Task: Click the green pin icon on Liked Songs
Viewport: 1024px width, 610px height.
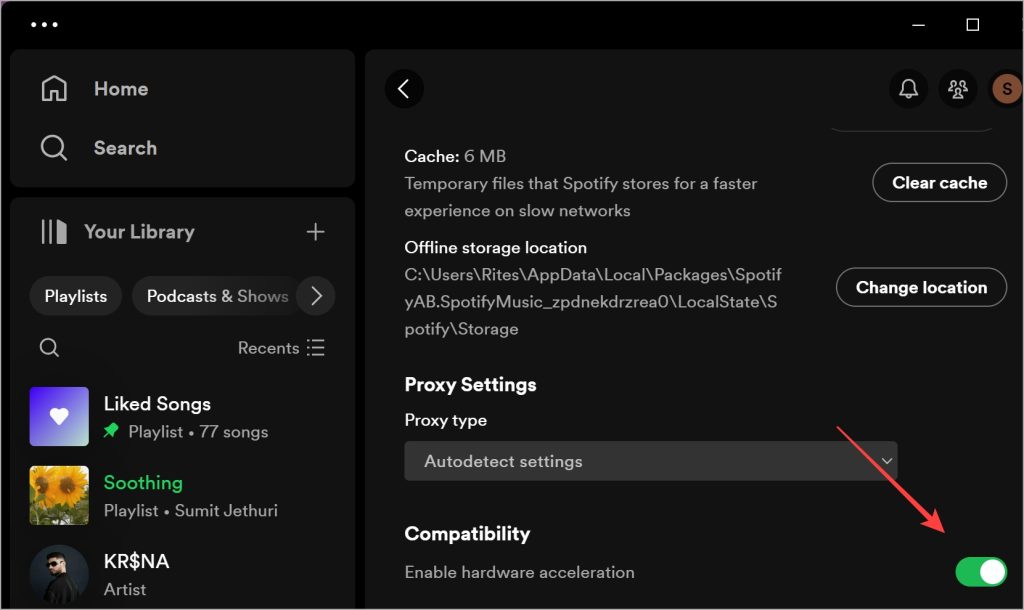Action: click(x=112, y=431)
